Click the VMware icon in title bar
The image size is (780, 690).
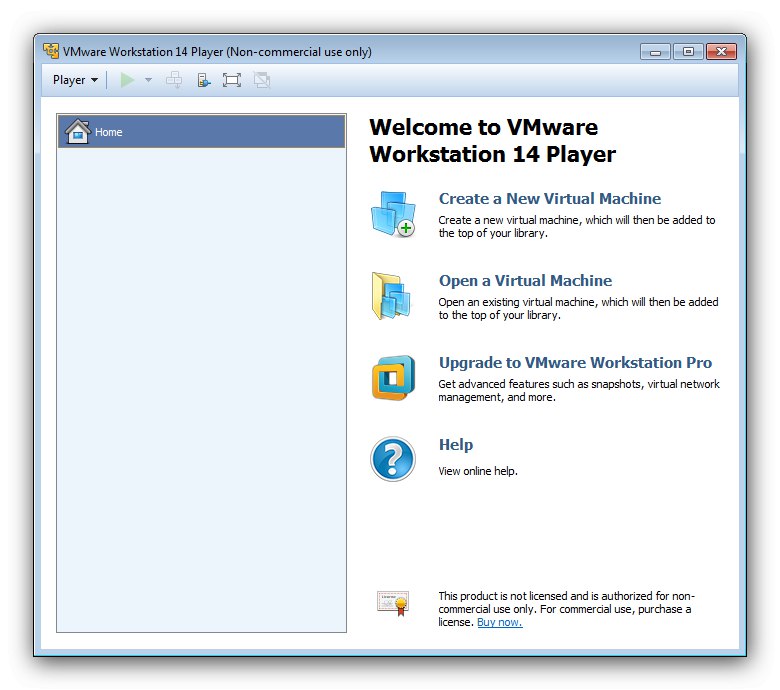point(51,51)
